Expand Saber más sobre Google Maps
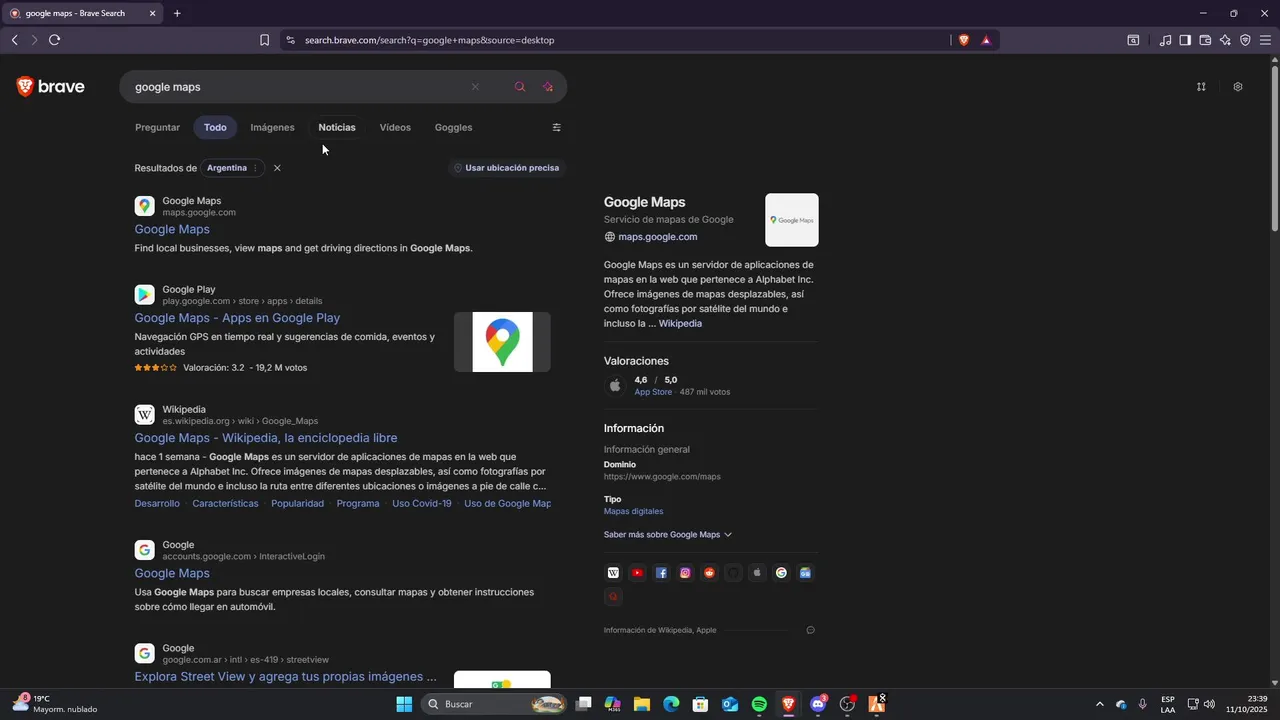 click(x=668, y=535)
